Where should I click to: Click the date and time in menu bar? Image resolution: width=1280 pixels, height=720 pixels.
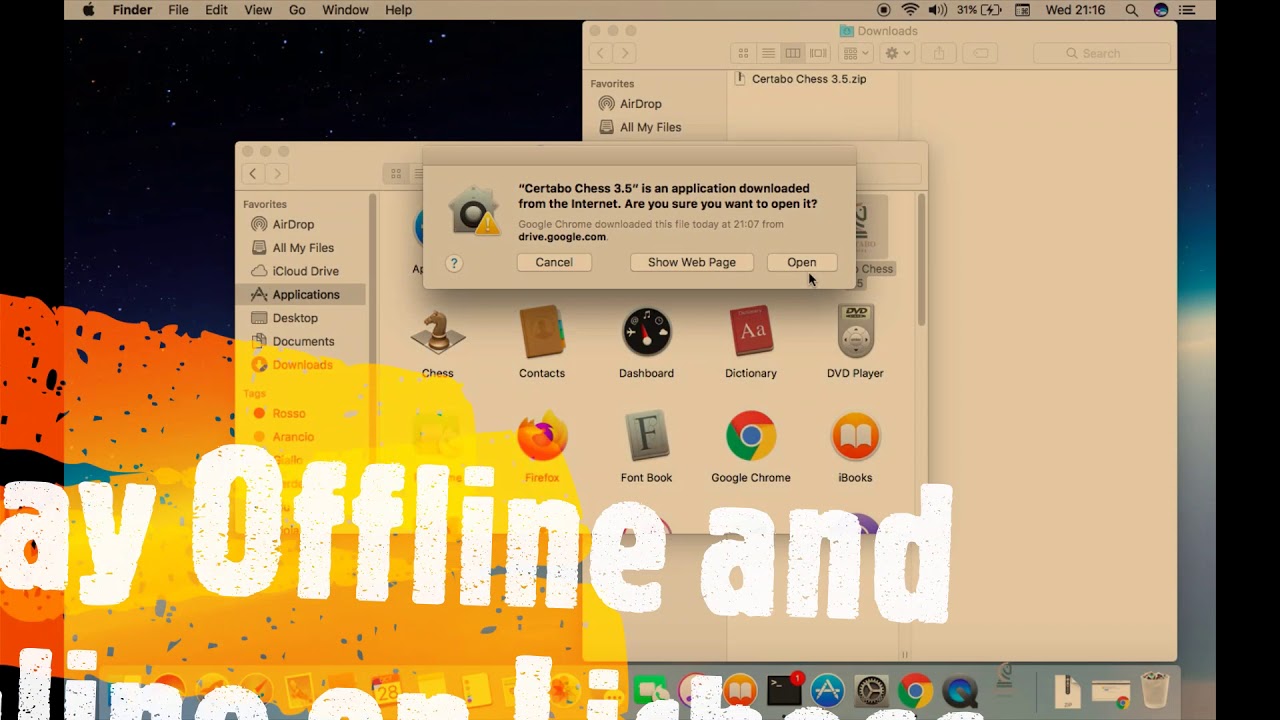click(x=1075, y=10)
